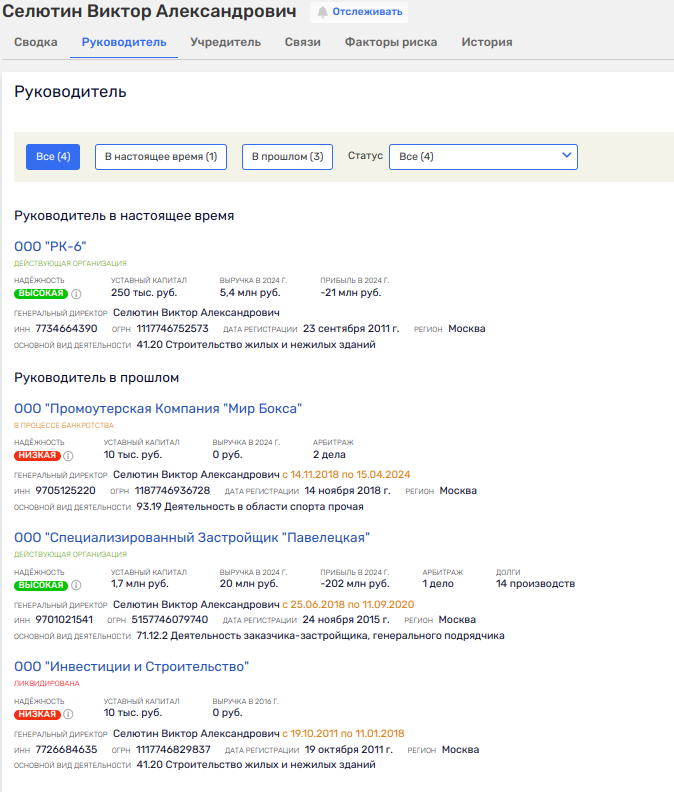Click ВЫСОКАЯ reliability badge of ООО "РК-6"

[40, 293]
